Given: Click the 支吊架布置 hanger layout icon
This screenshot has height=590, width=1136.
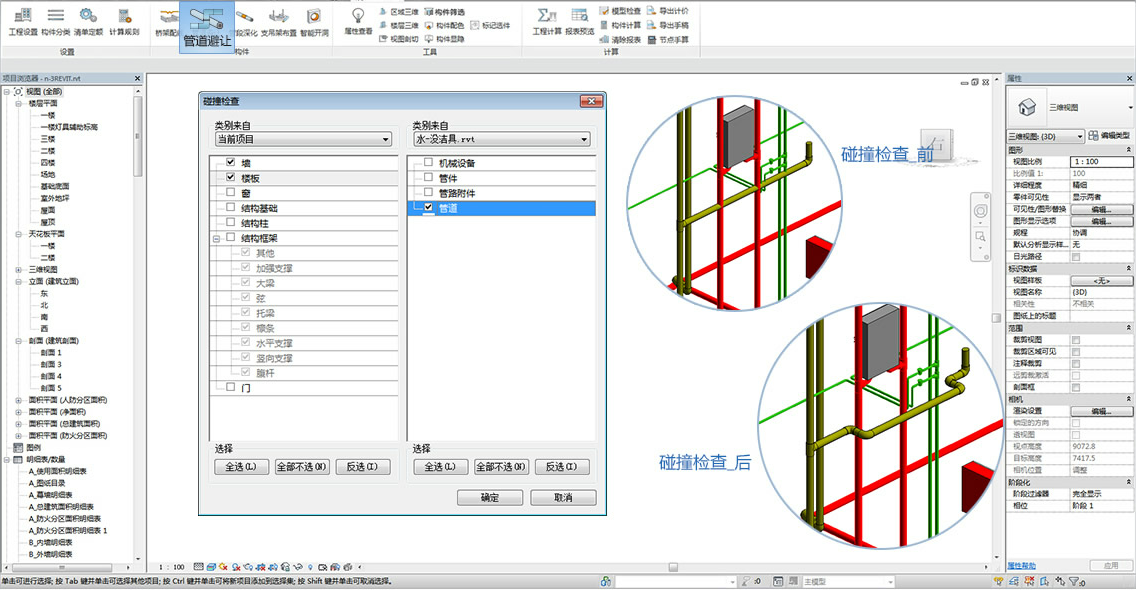Looking at the screenshot, I should pyautogui.click(x=278, y=20).
